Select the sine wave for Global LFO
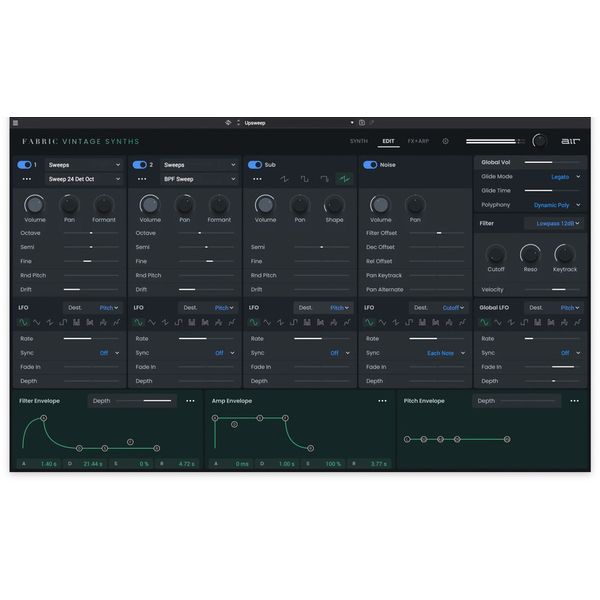The height and width of the screenshot is (600, 600). point(485,323)
